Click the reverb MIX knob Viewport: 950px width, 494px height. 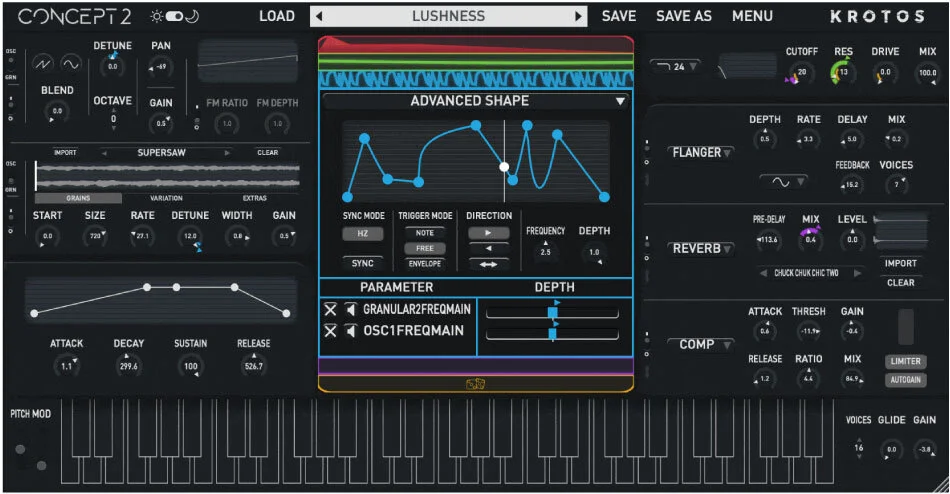tap(810, 239)
